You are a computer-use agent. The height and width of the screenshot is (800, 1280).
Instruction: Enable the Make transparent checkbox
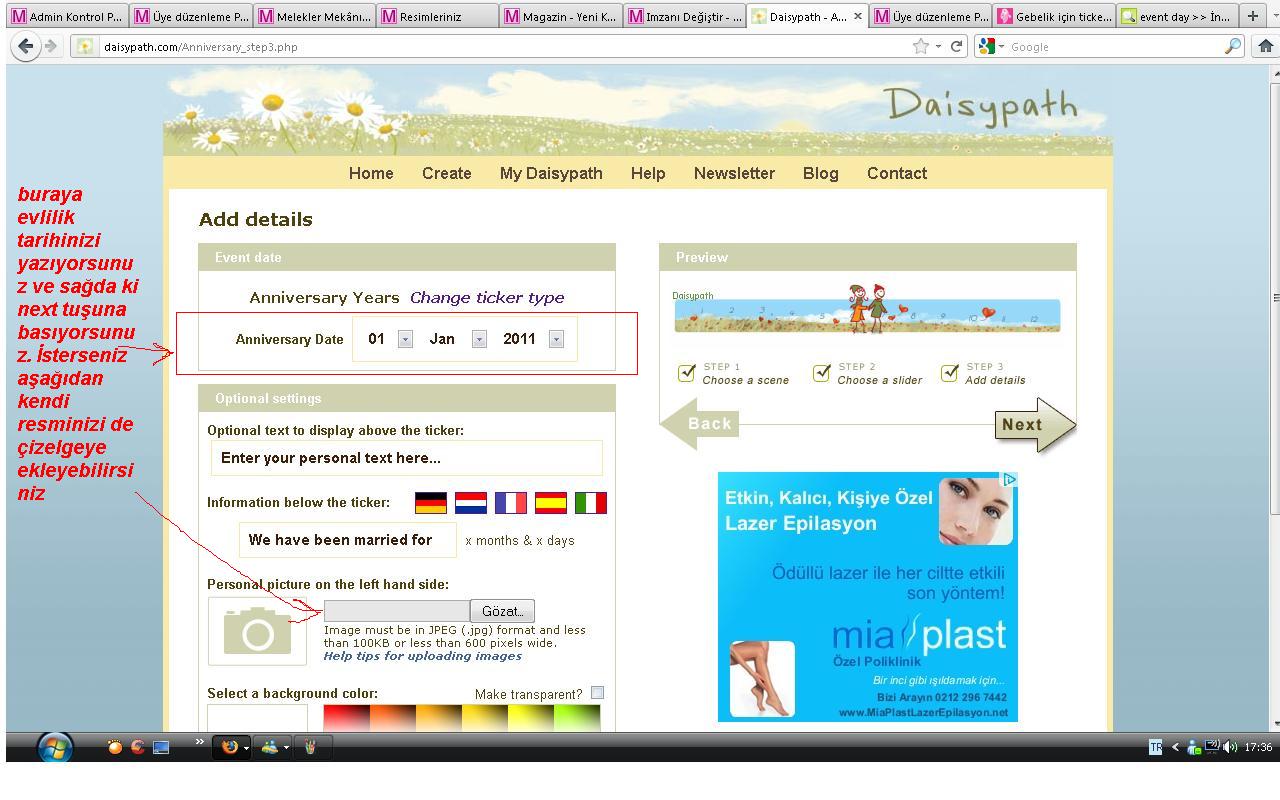pyautogui.click(x=597, y=693)
